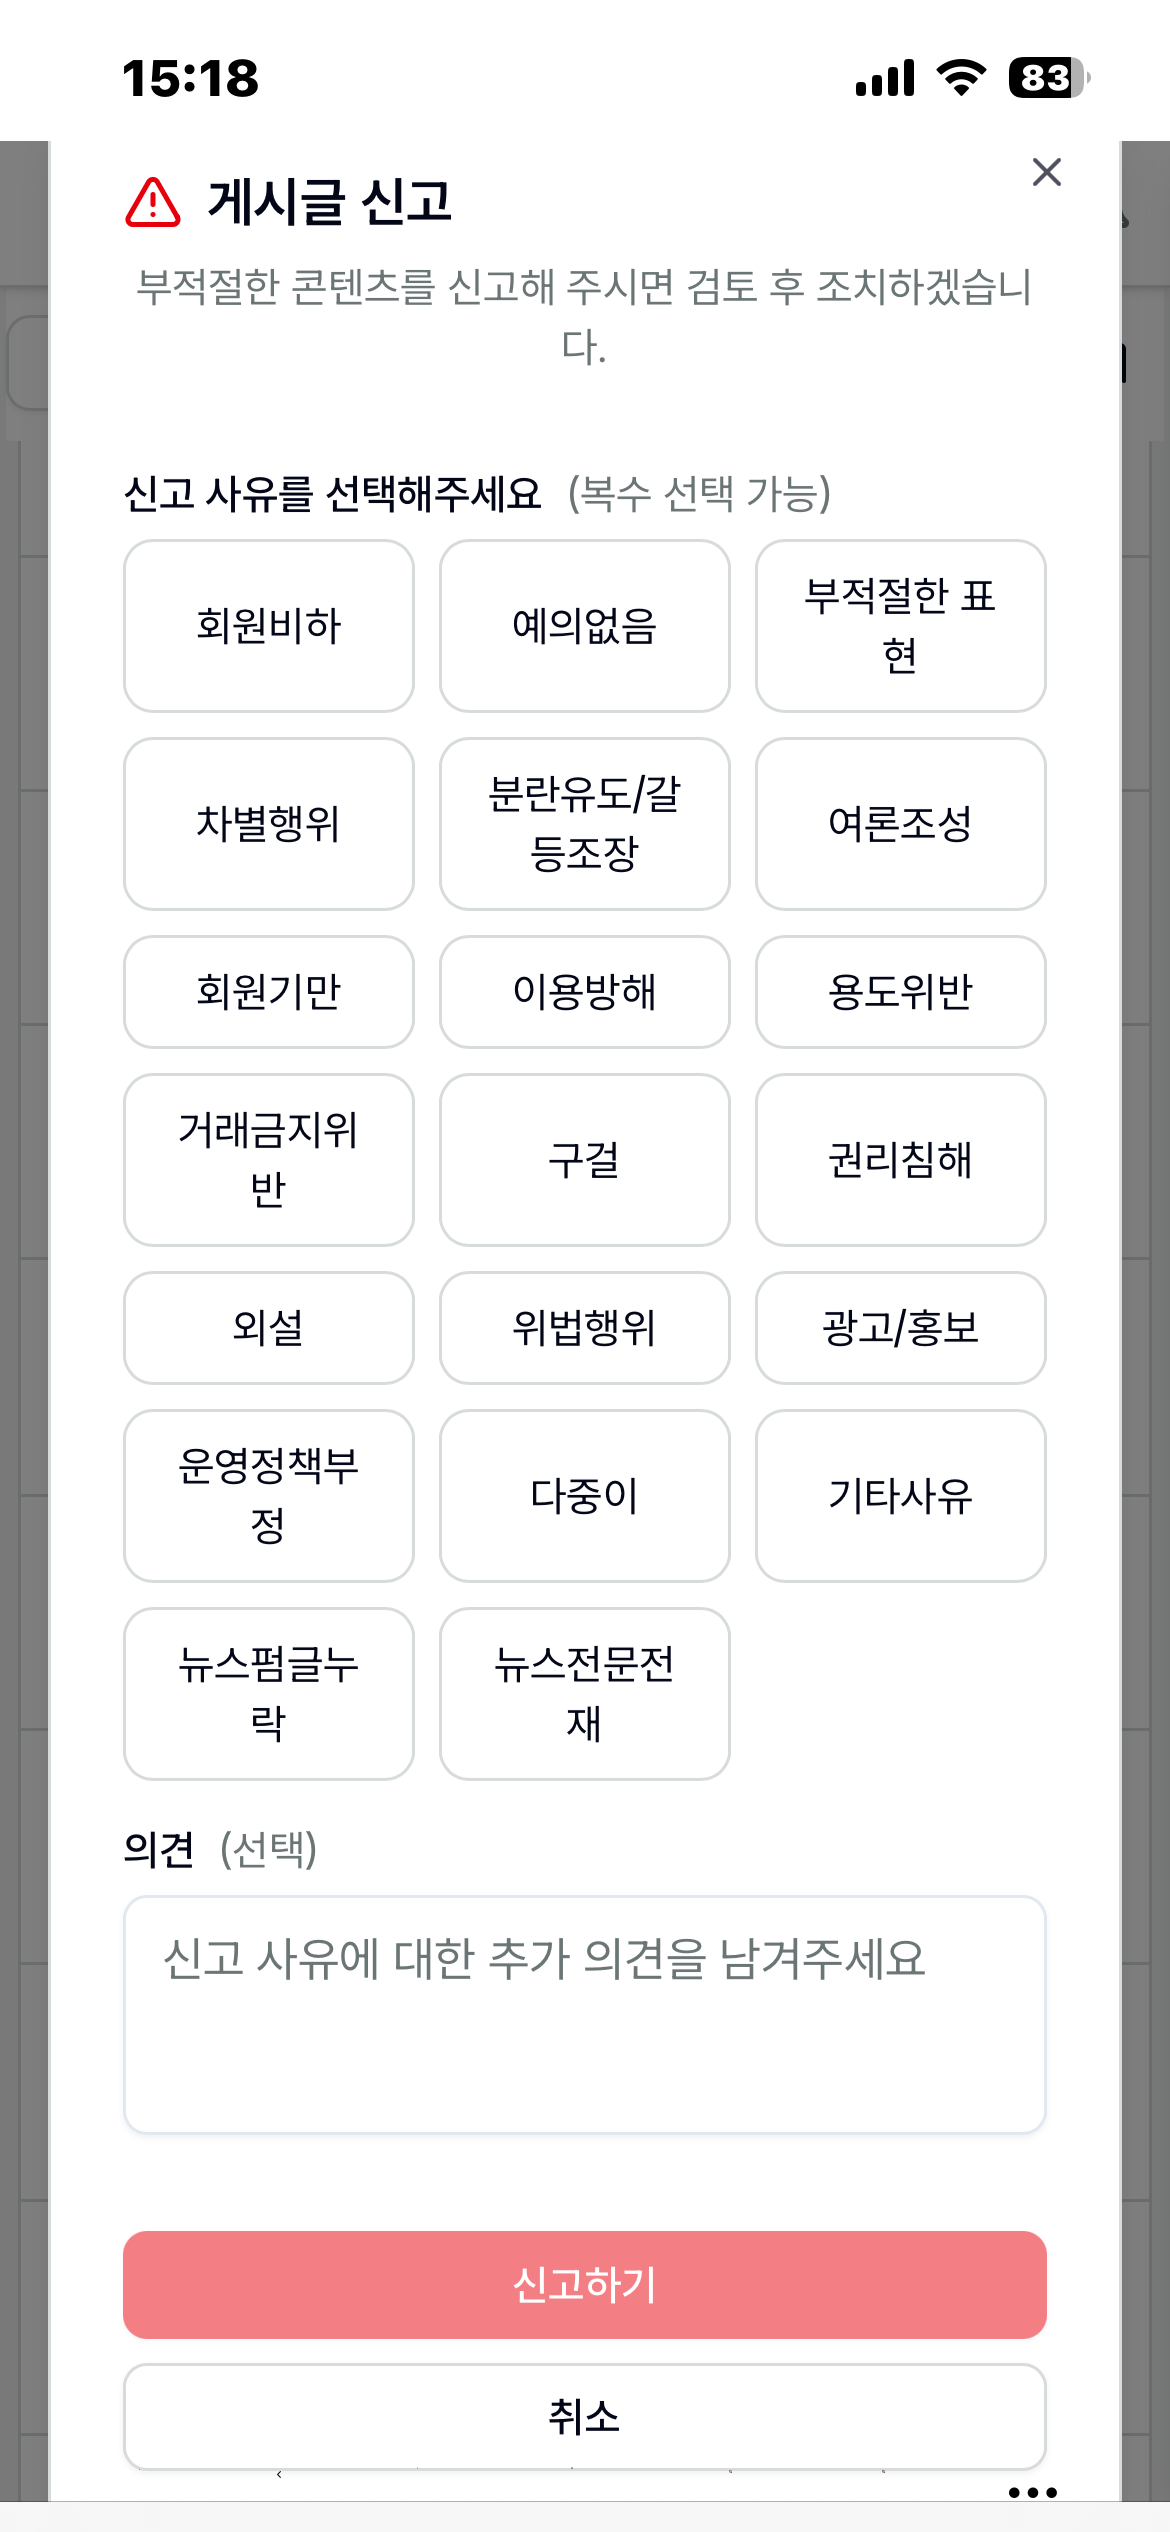
Task: Pick the 여론조성 reason chip
Action: coord(901,824)
